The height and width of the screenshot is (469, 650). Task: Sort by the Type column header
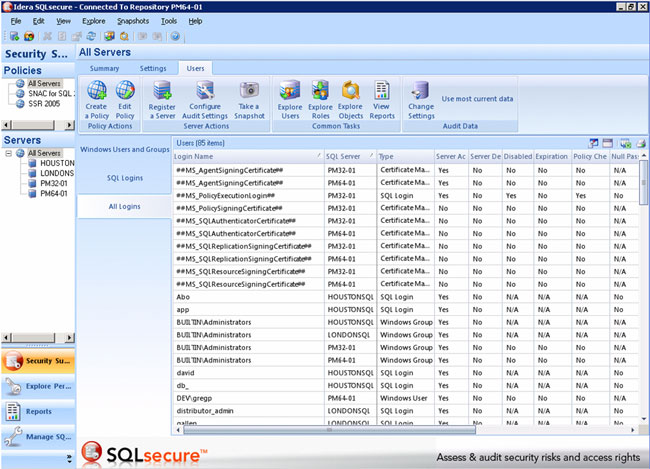[405, 156]
